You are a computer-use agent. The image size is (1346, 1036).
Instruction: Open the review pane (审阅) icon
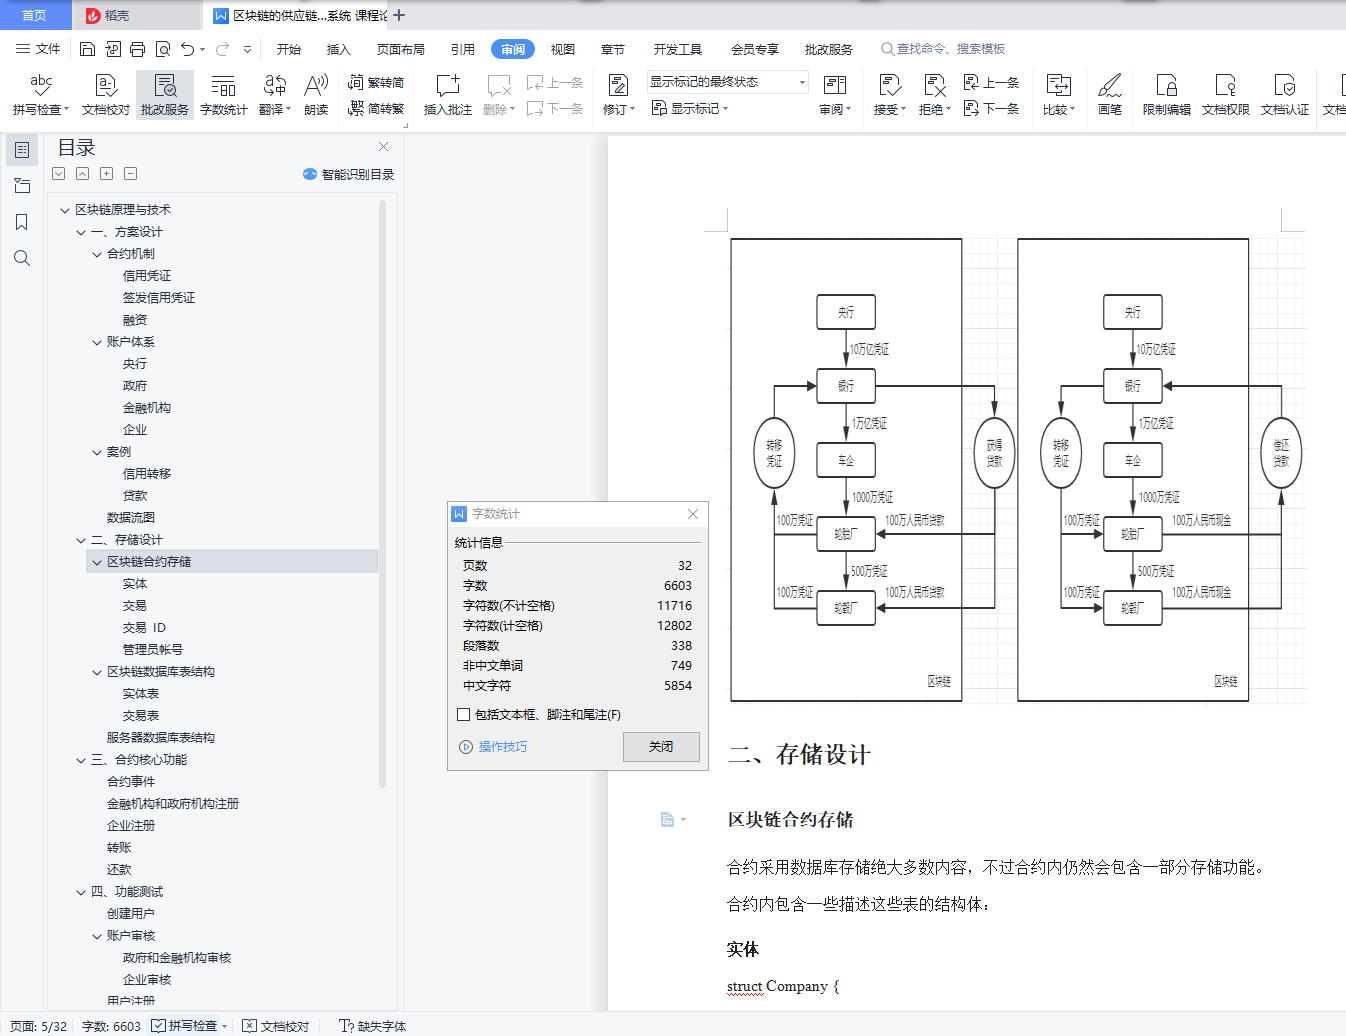[x=834, y=86]
